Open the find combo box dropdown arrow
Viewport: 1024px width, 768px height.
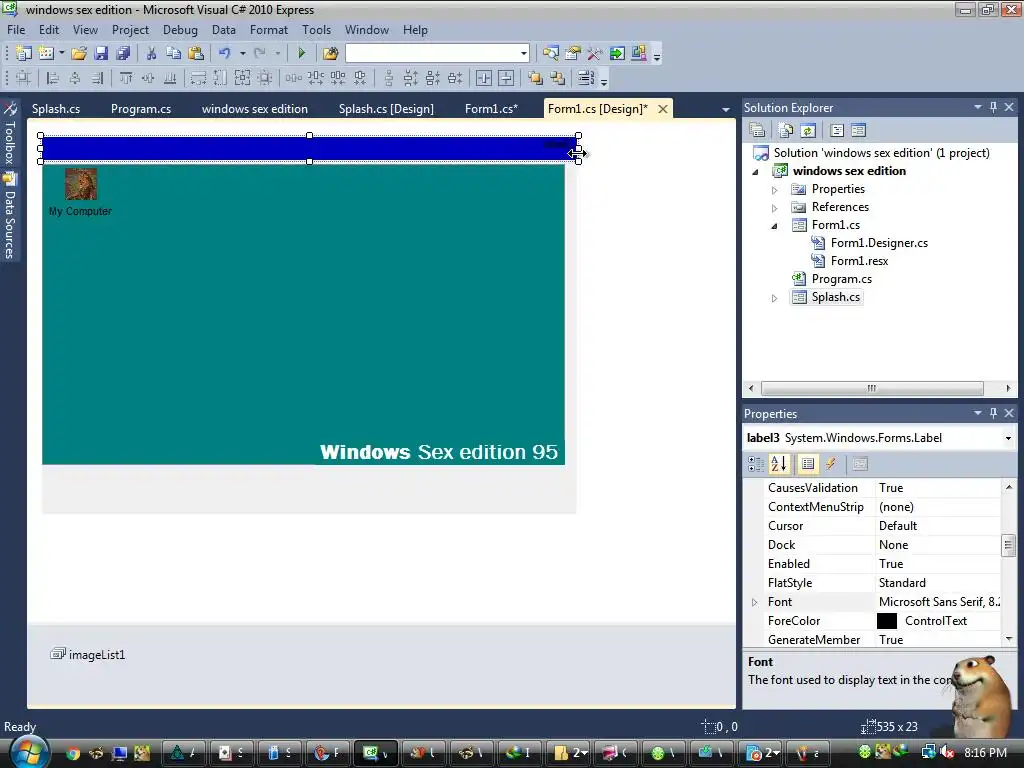pos(524,53)
